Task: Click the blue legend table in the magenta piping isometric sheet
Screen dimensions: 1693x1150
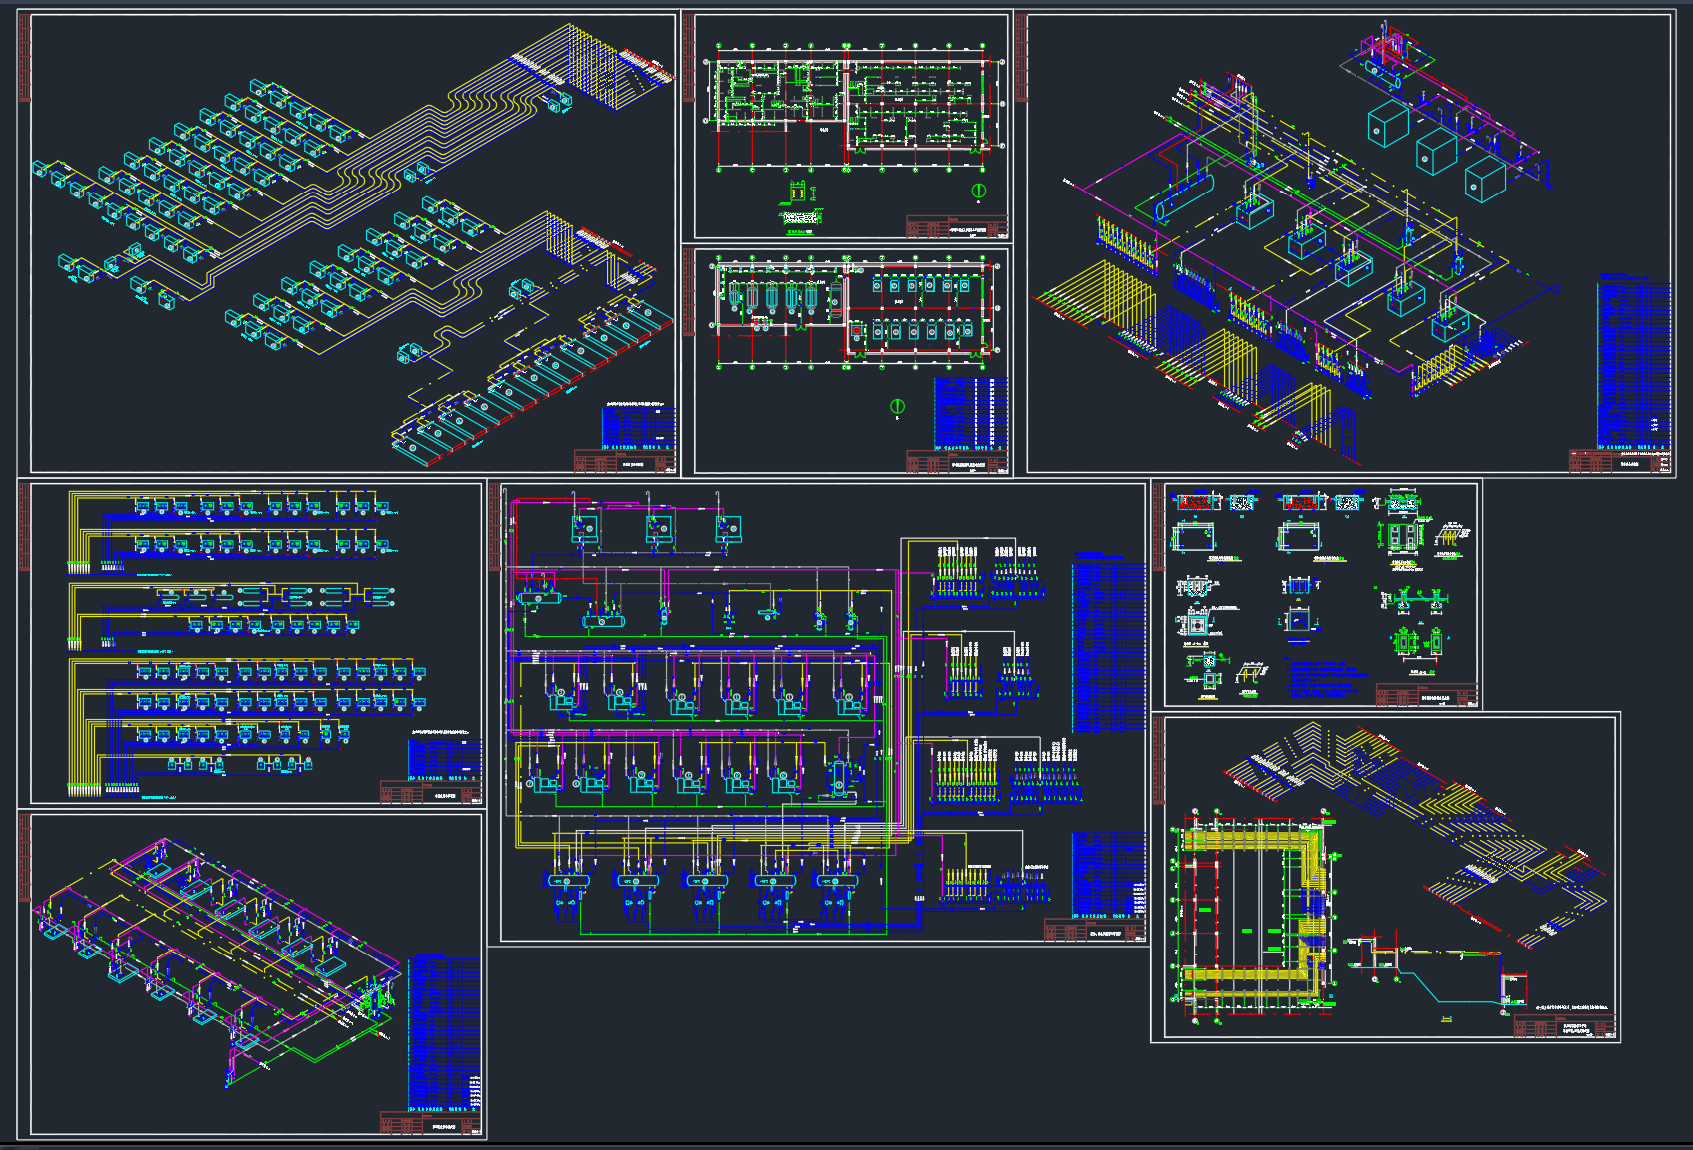Action: [444, 1033]
